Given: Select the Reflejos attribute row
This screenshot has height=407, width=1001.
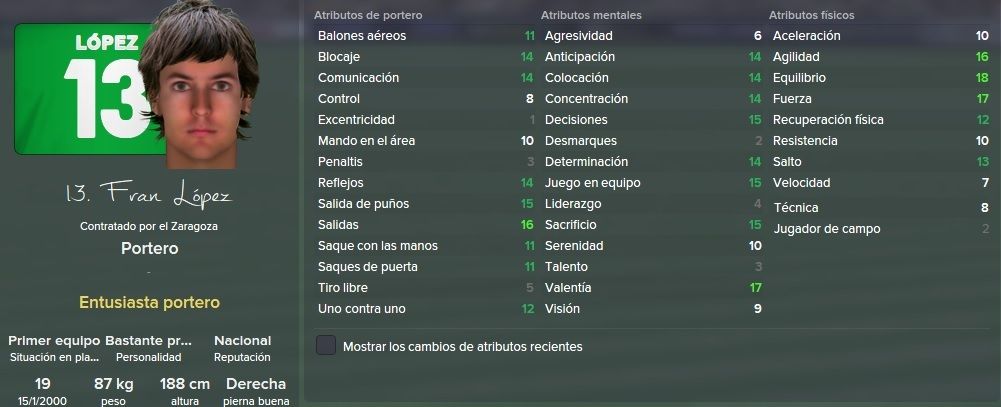Looking at the screenshot, I should 426,183.
